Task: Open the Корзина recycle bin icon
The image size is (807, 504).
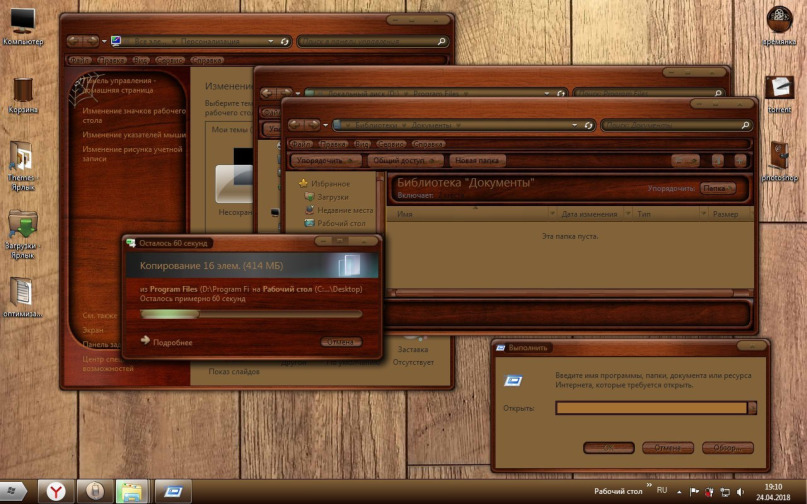Action: pos(23,95)
